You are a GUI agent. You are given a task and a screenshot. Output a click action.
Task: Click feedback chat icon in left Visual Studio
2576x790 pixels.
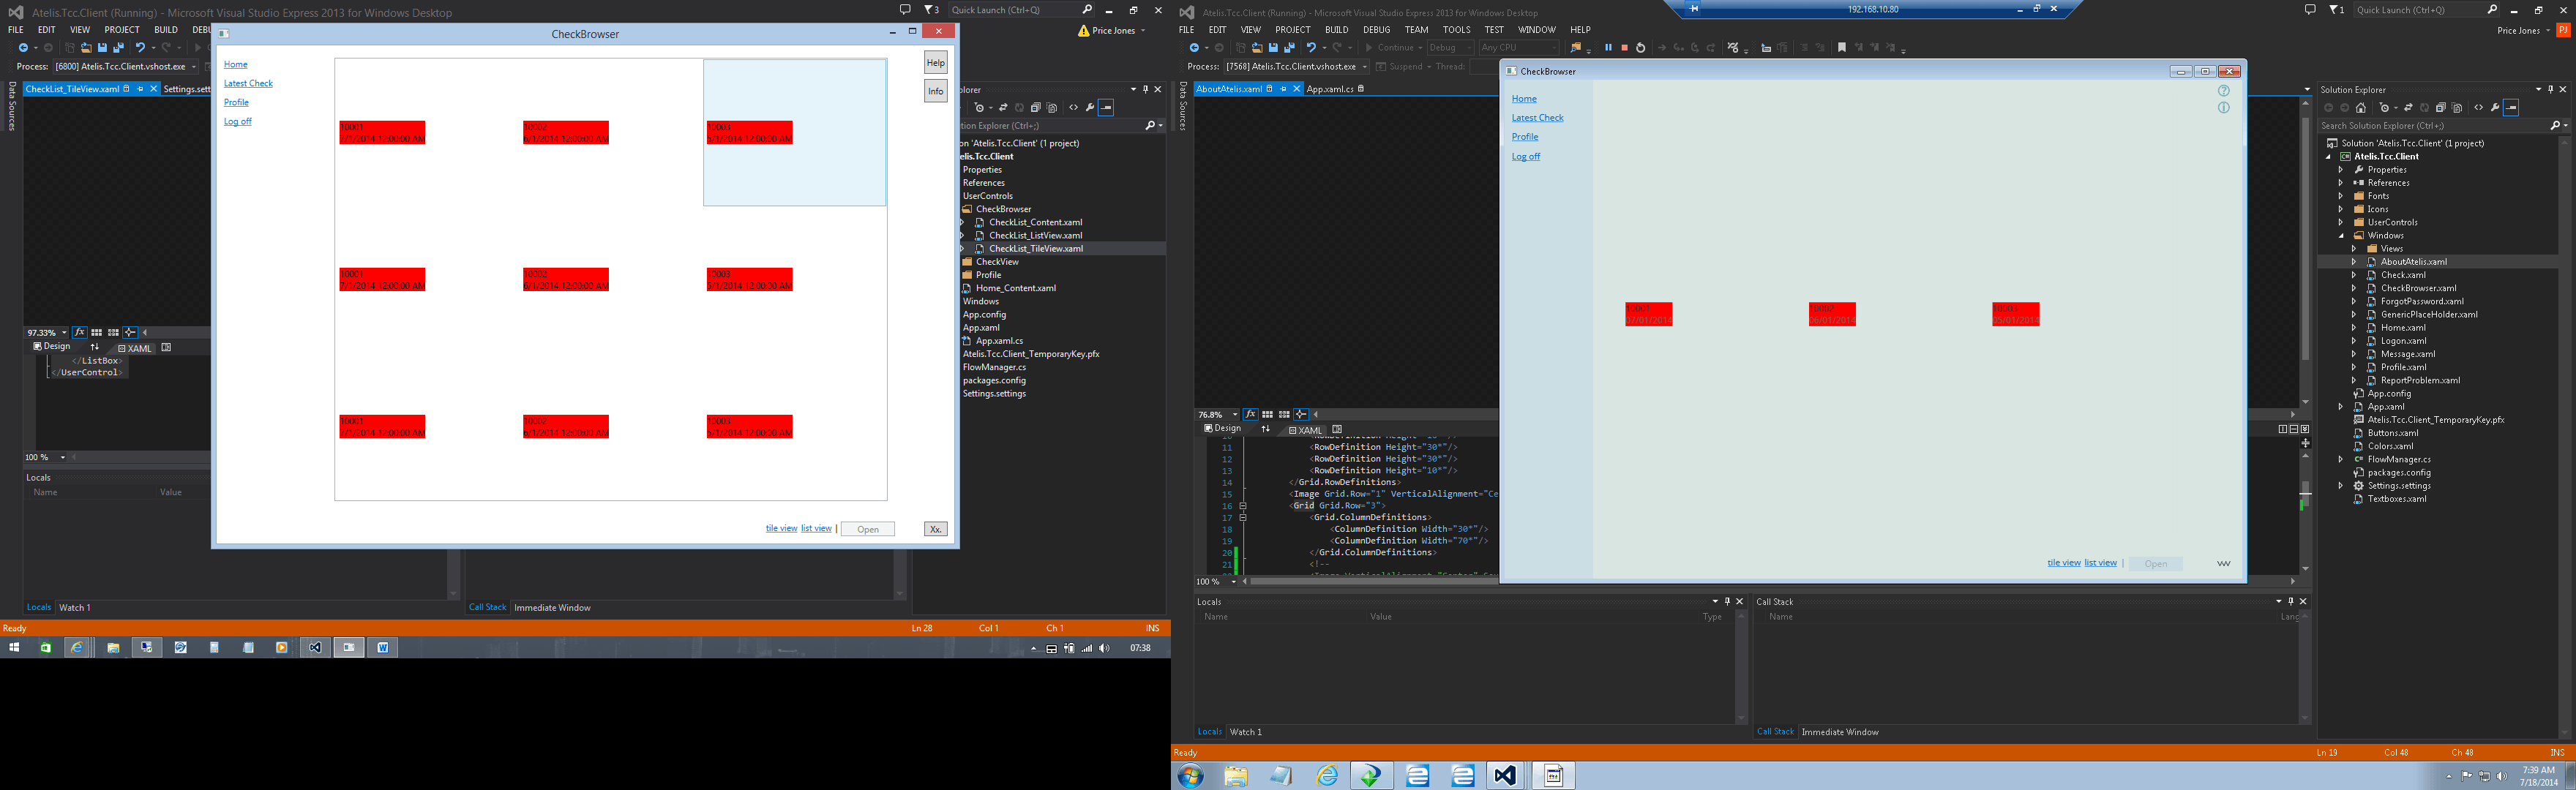point(905,10)
